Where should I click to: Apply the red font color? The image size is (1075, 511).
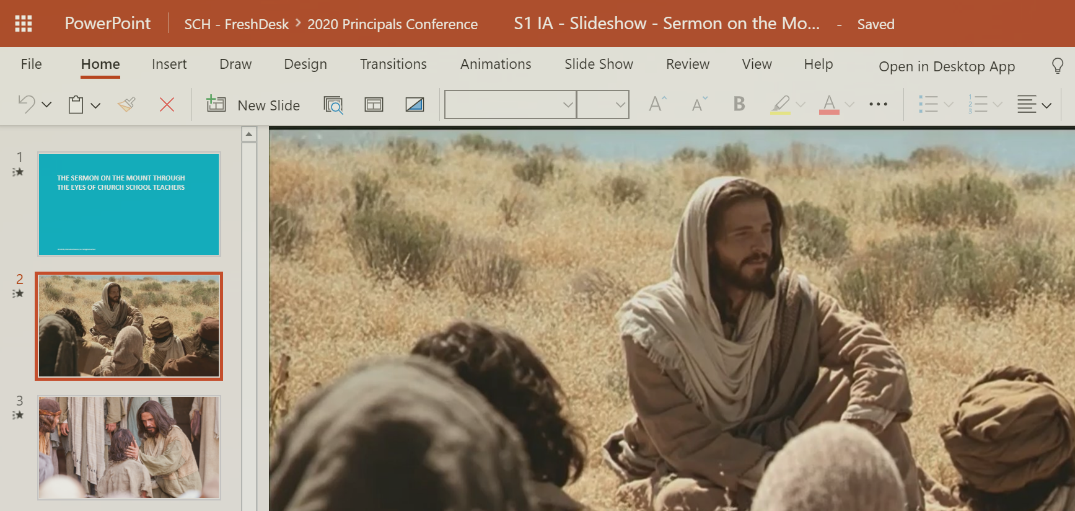829,105
